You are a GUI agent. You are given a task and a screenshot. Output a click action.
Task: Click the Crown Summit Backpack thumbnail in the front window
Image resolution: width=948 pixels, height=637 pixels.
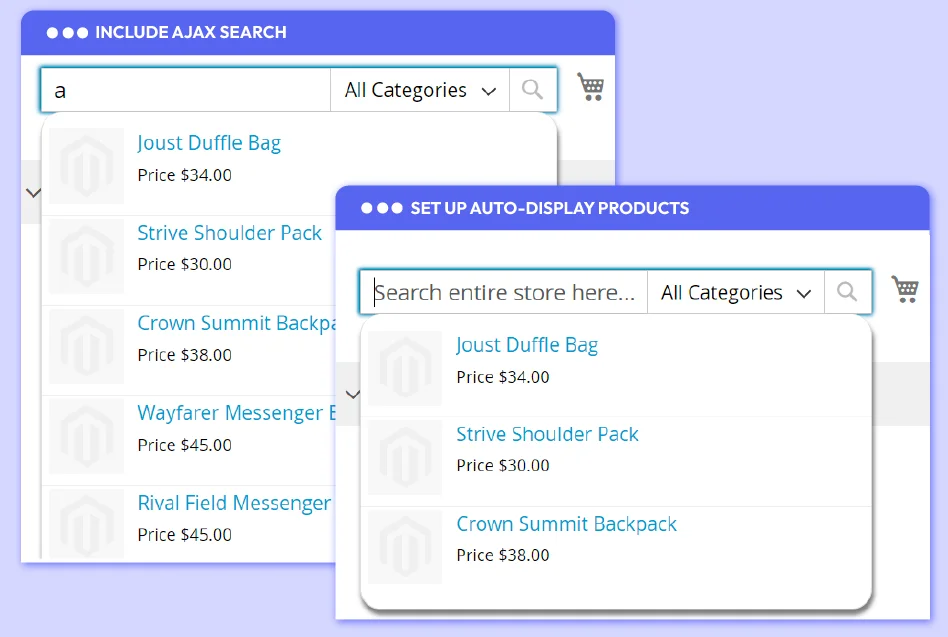(405, 547)
